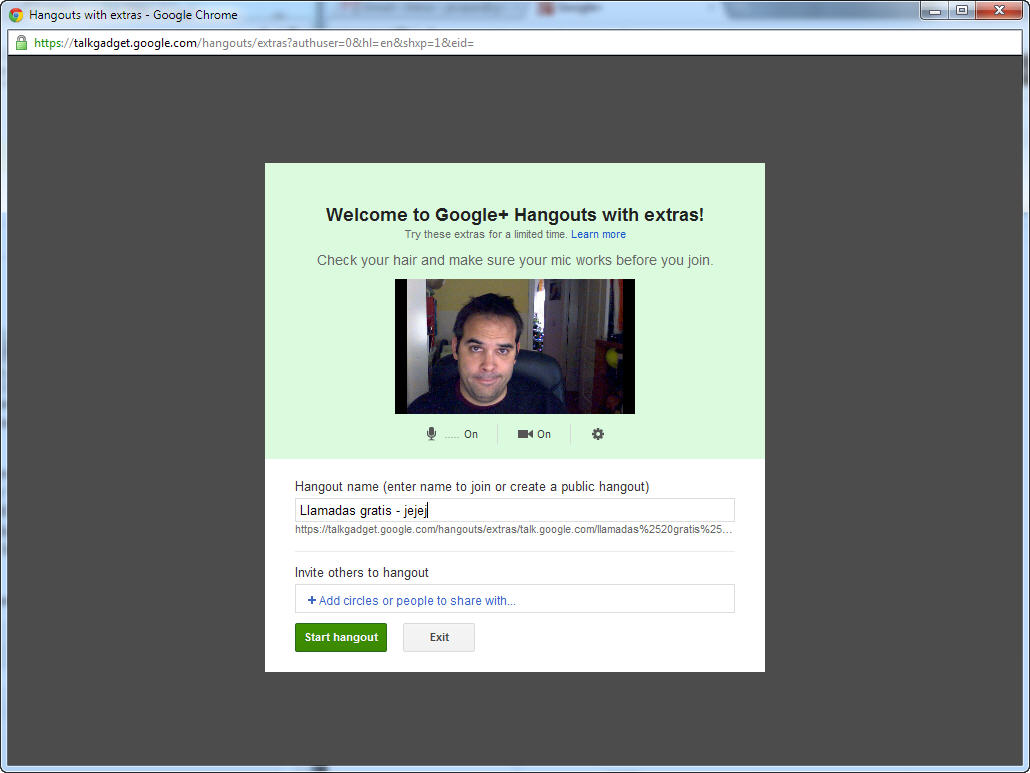The width and height of the screenshot is (1030, 773).
Task: Mute the microphone toggle showing On
Action: pyautogui.click(x=452, y=434)
